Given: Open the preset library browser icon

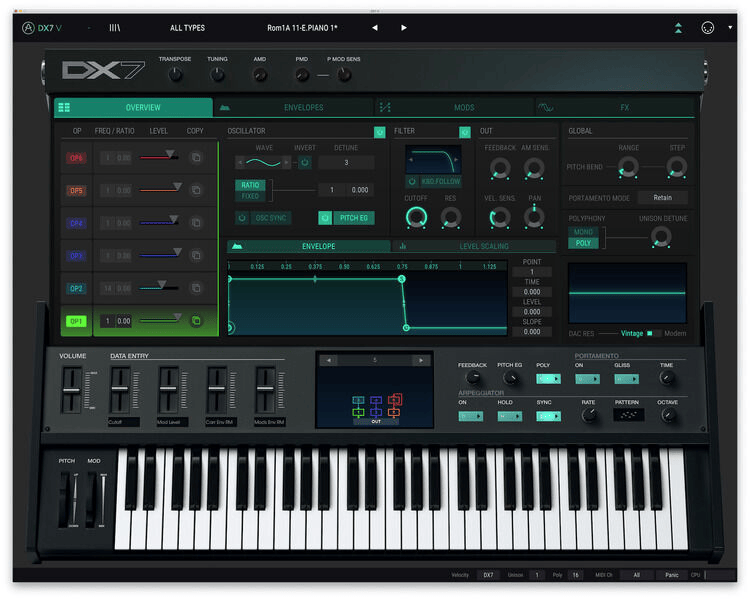Looking at the screenshot, I should tap(114, 28).
